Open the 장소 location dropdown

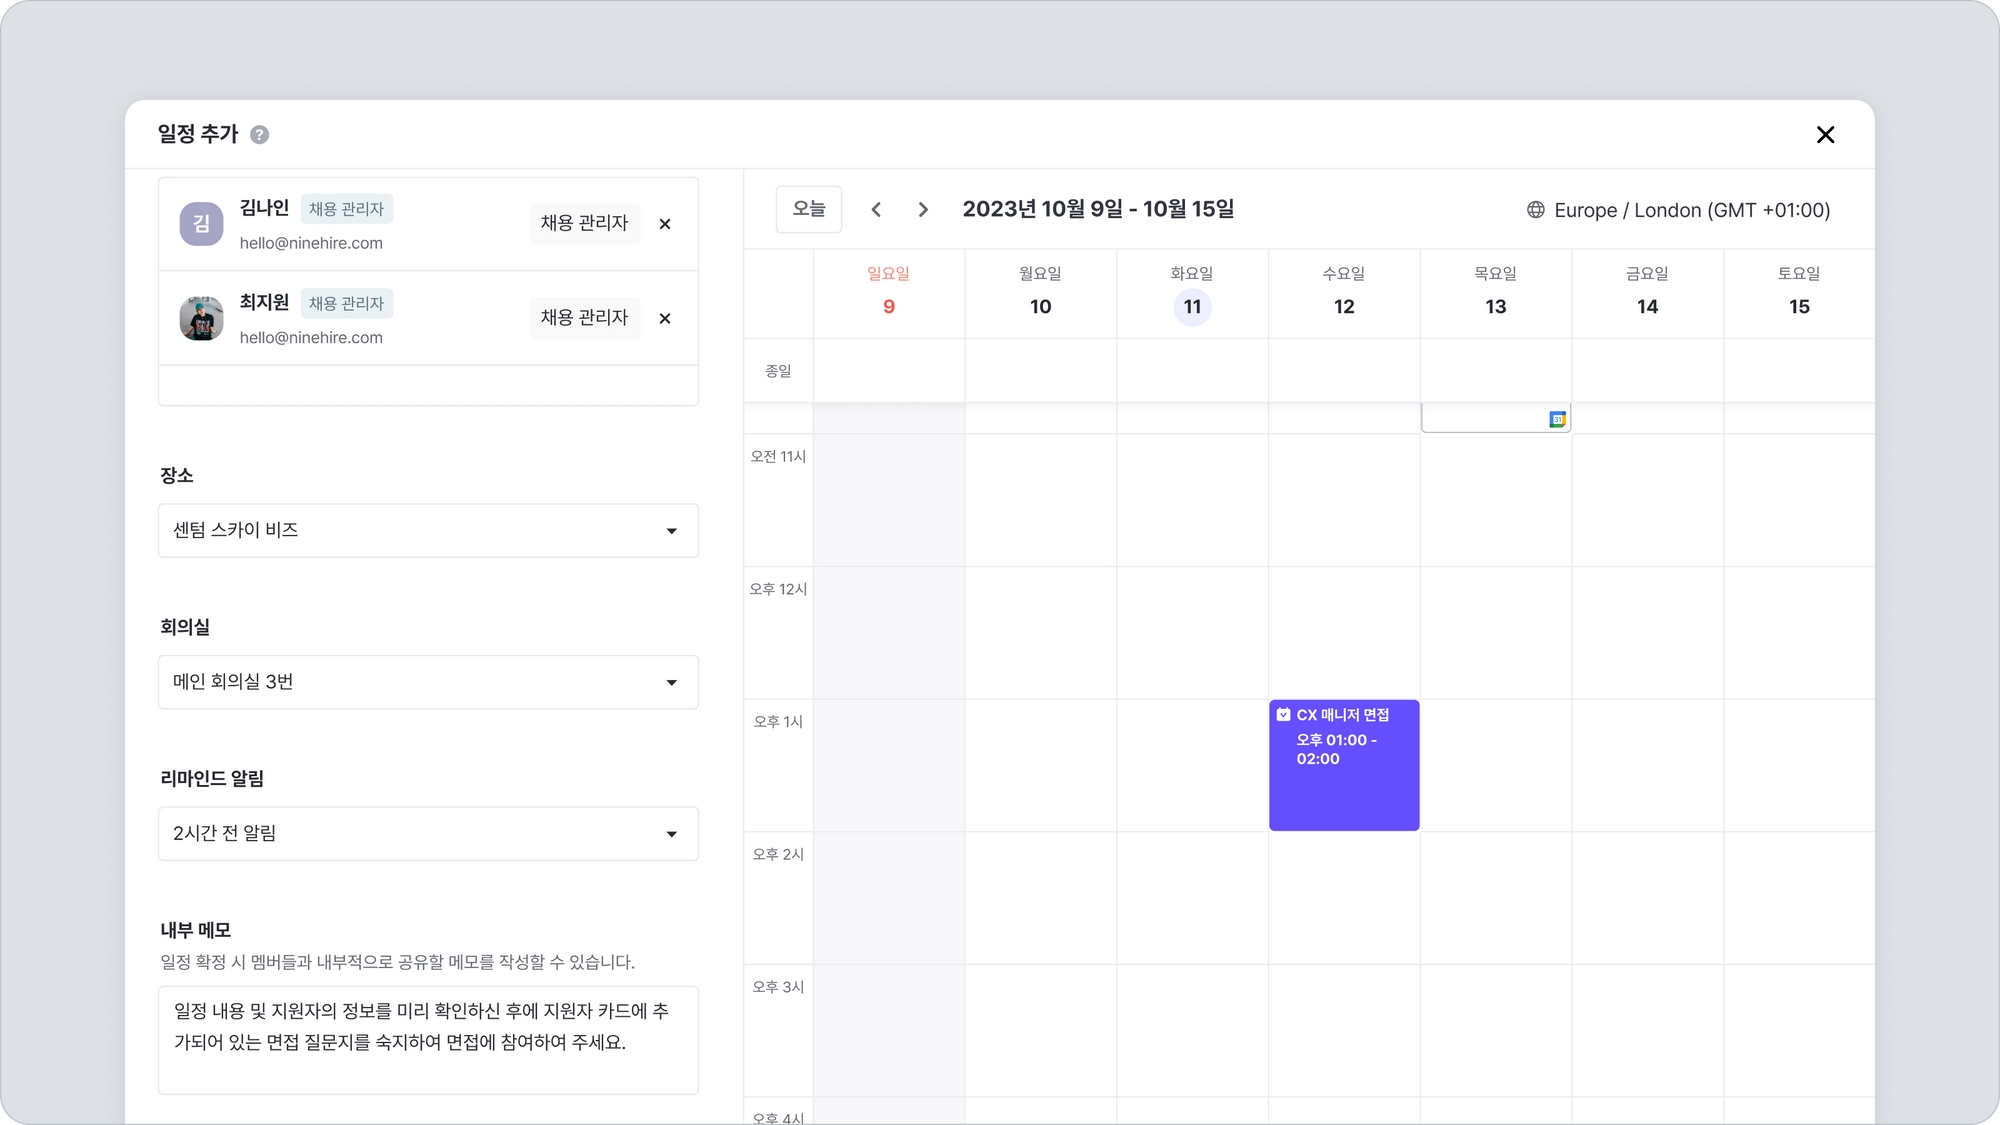pyautogui.click(x=428, y=531)
